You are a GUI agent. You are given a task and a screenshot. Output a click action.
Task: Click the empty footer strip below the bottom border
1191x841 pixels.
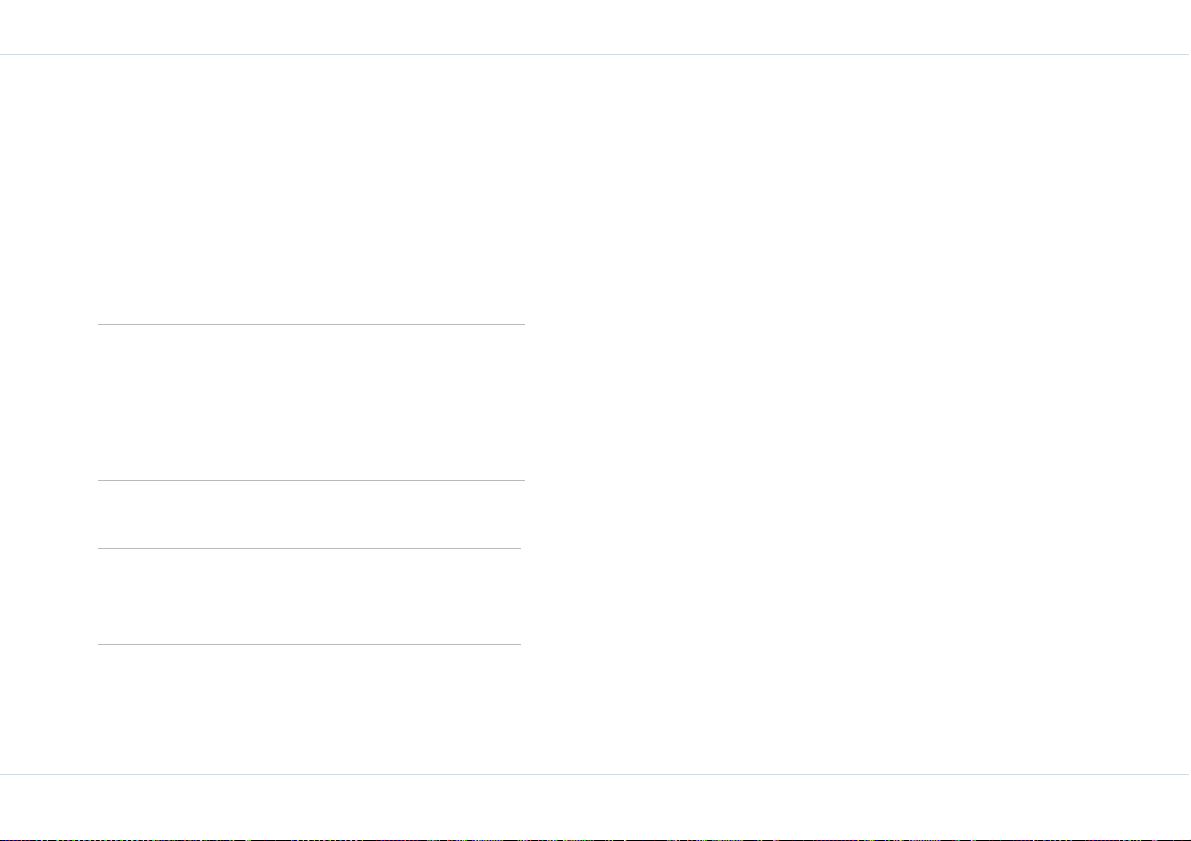(596, 806)
